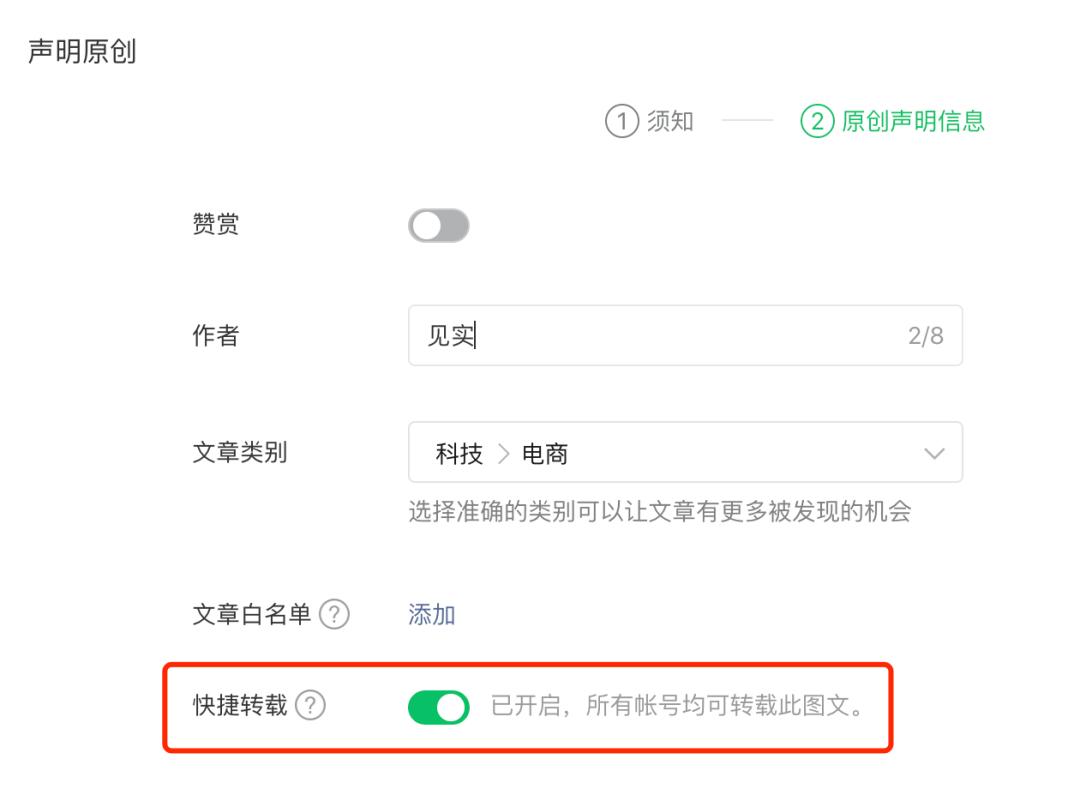This screenshot has width=1080, height=789.
Task: Click the 文章白名单 label
Action: click(251, 614)
